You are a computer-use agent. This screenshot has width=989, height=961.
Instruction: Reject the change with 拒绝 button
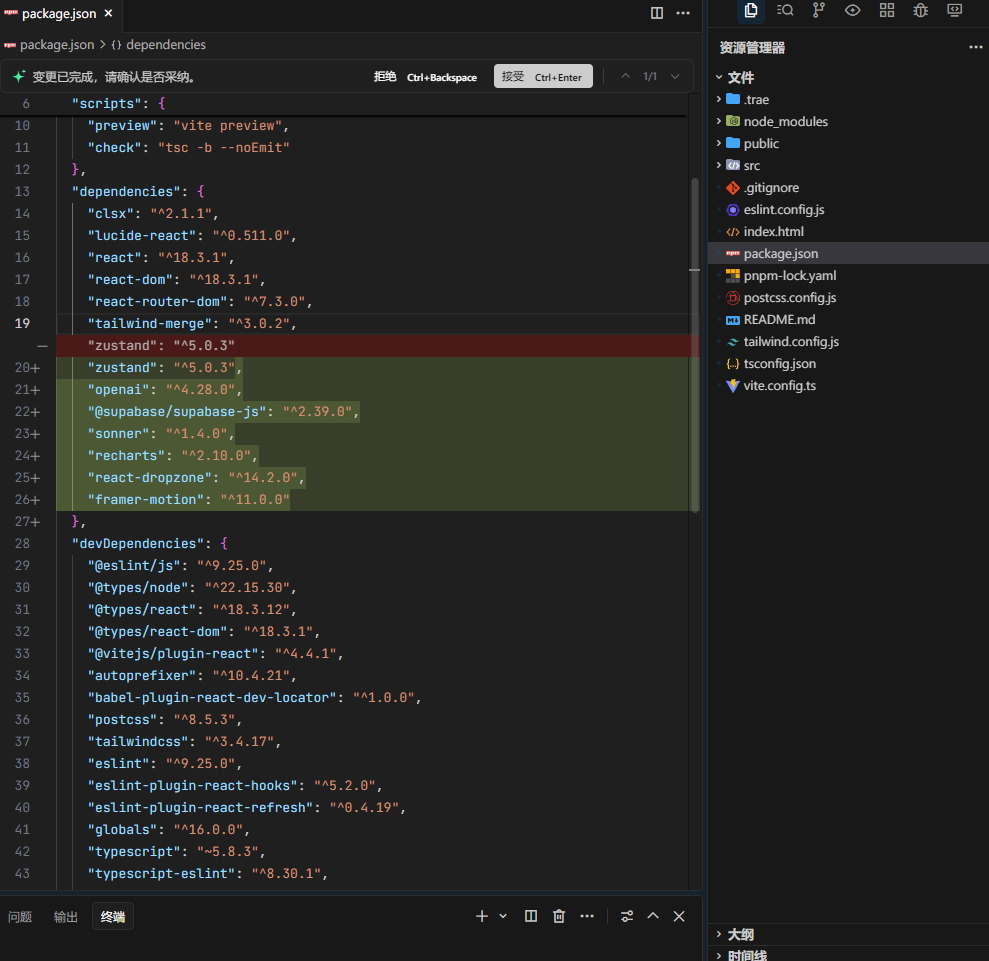385,76
